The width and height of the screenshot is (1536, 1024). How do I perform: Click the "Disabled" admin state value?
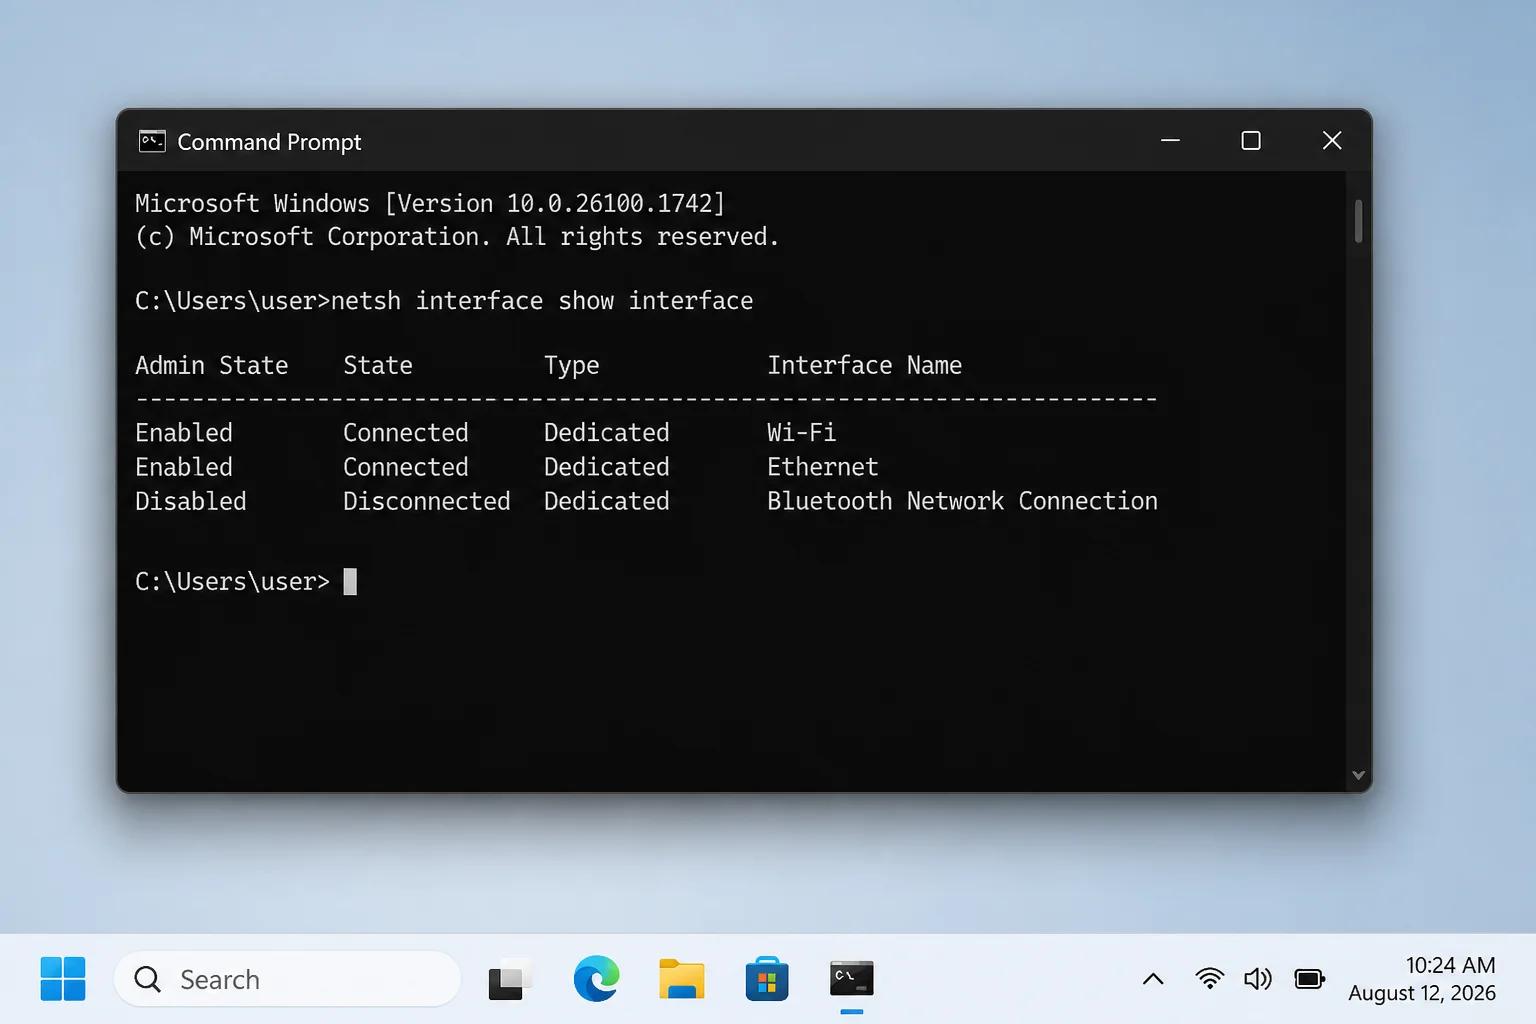tap(191, 501)
